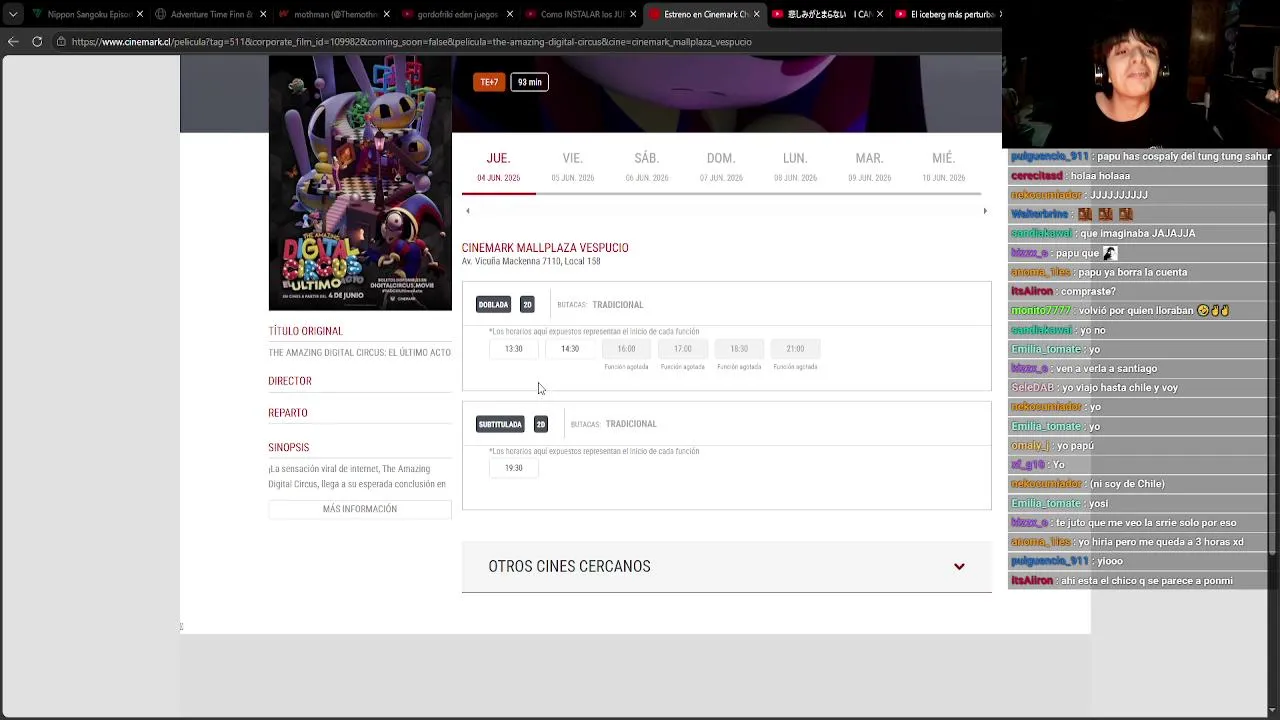The height and width of the screenshot is (720, 1280).
Task: Click the TÍTULO ORIGINAL heading
Action: point(306,331)
